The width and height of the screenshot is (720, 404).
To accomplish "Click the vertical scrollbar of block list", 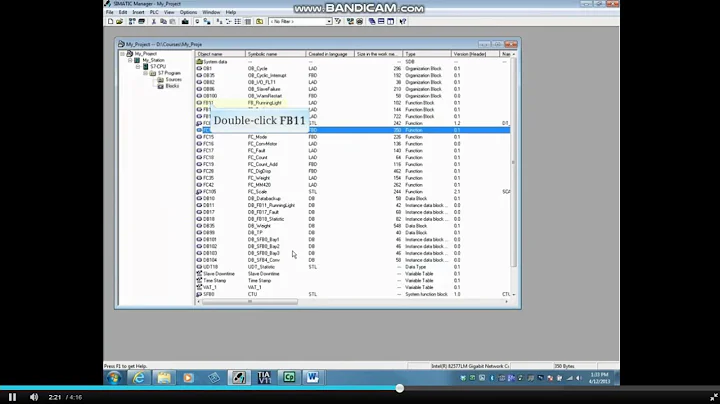I will 513,162.
